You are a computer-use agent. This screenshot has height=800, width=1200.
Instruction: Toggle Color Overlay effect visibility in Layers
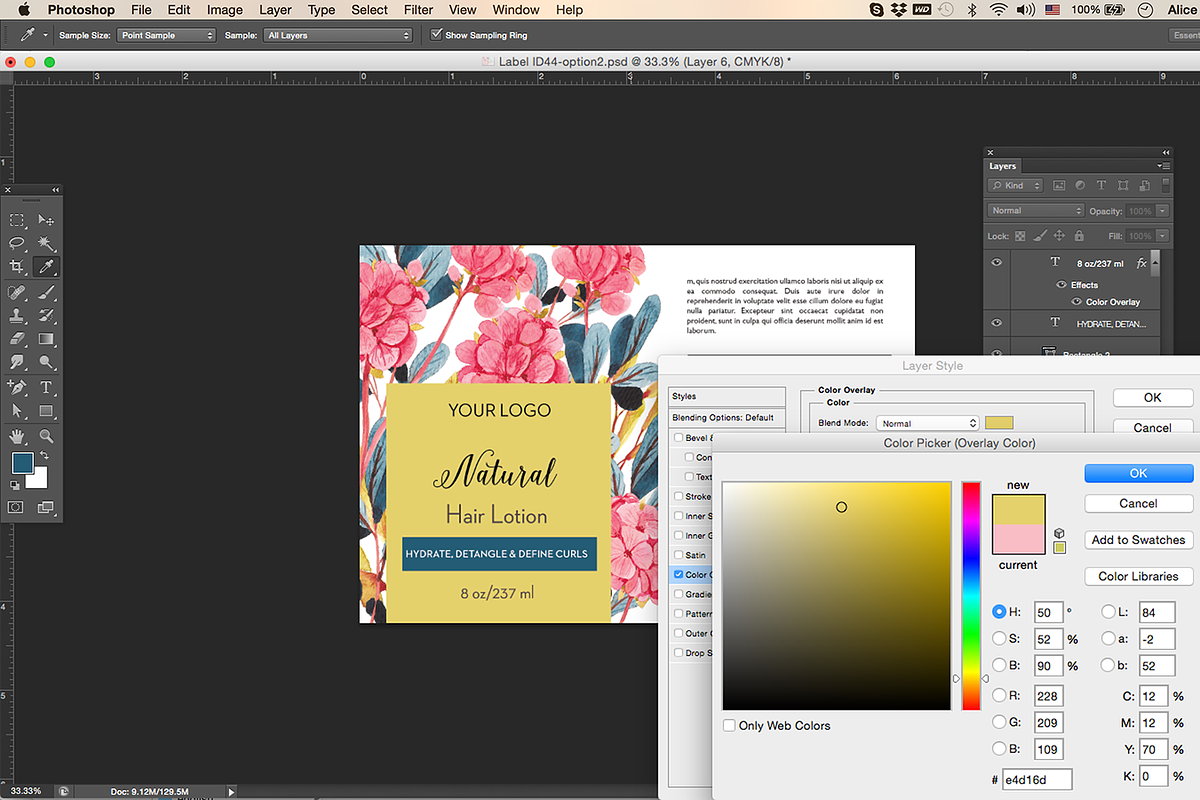pos(1077,301)
